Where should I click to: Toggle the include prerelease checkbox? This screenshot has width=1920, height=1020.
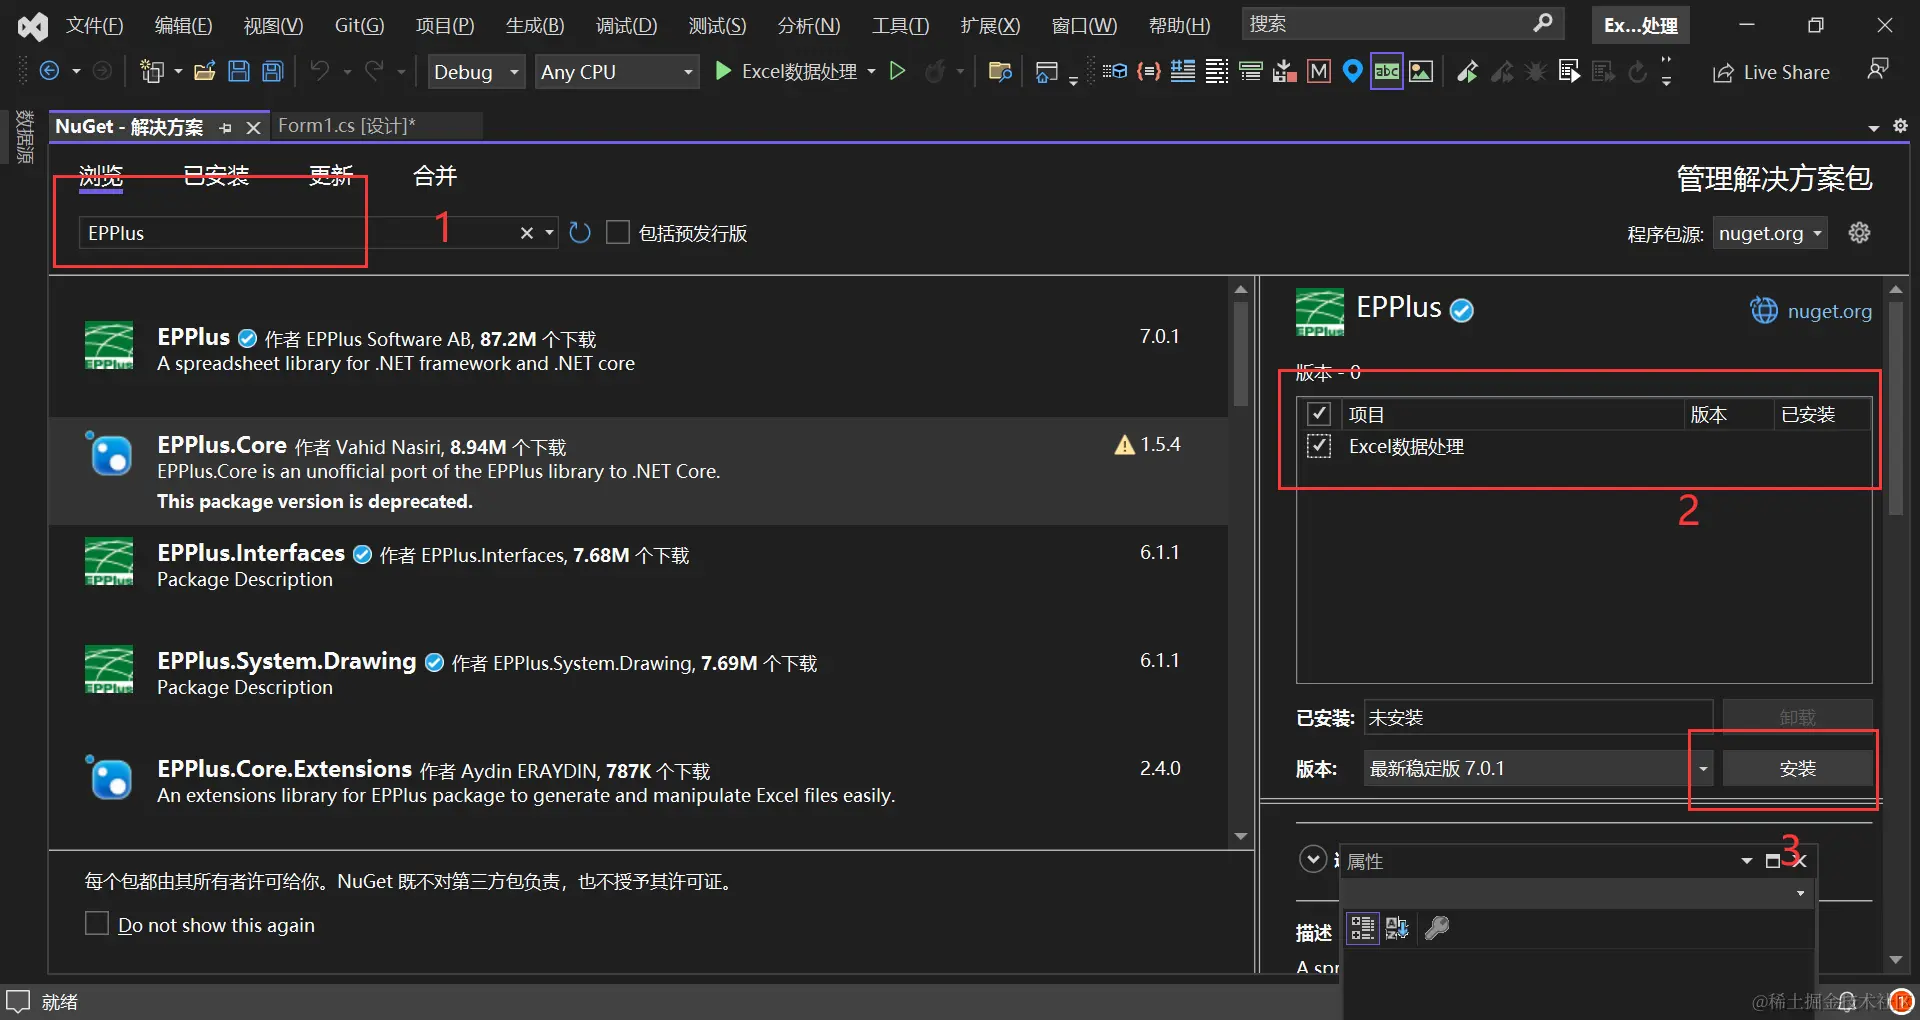[618, 233]
